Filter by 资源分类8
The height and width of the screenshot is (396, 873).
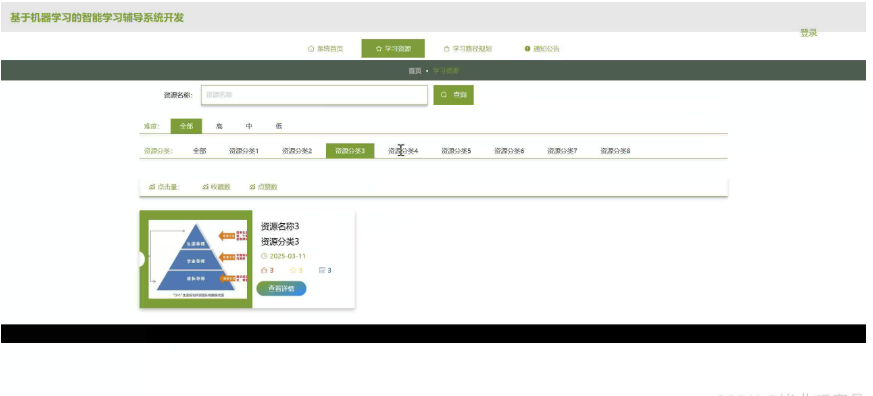[x=615, y=151]
